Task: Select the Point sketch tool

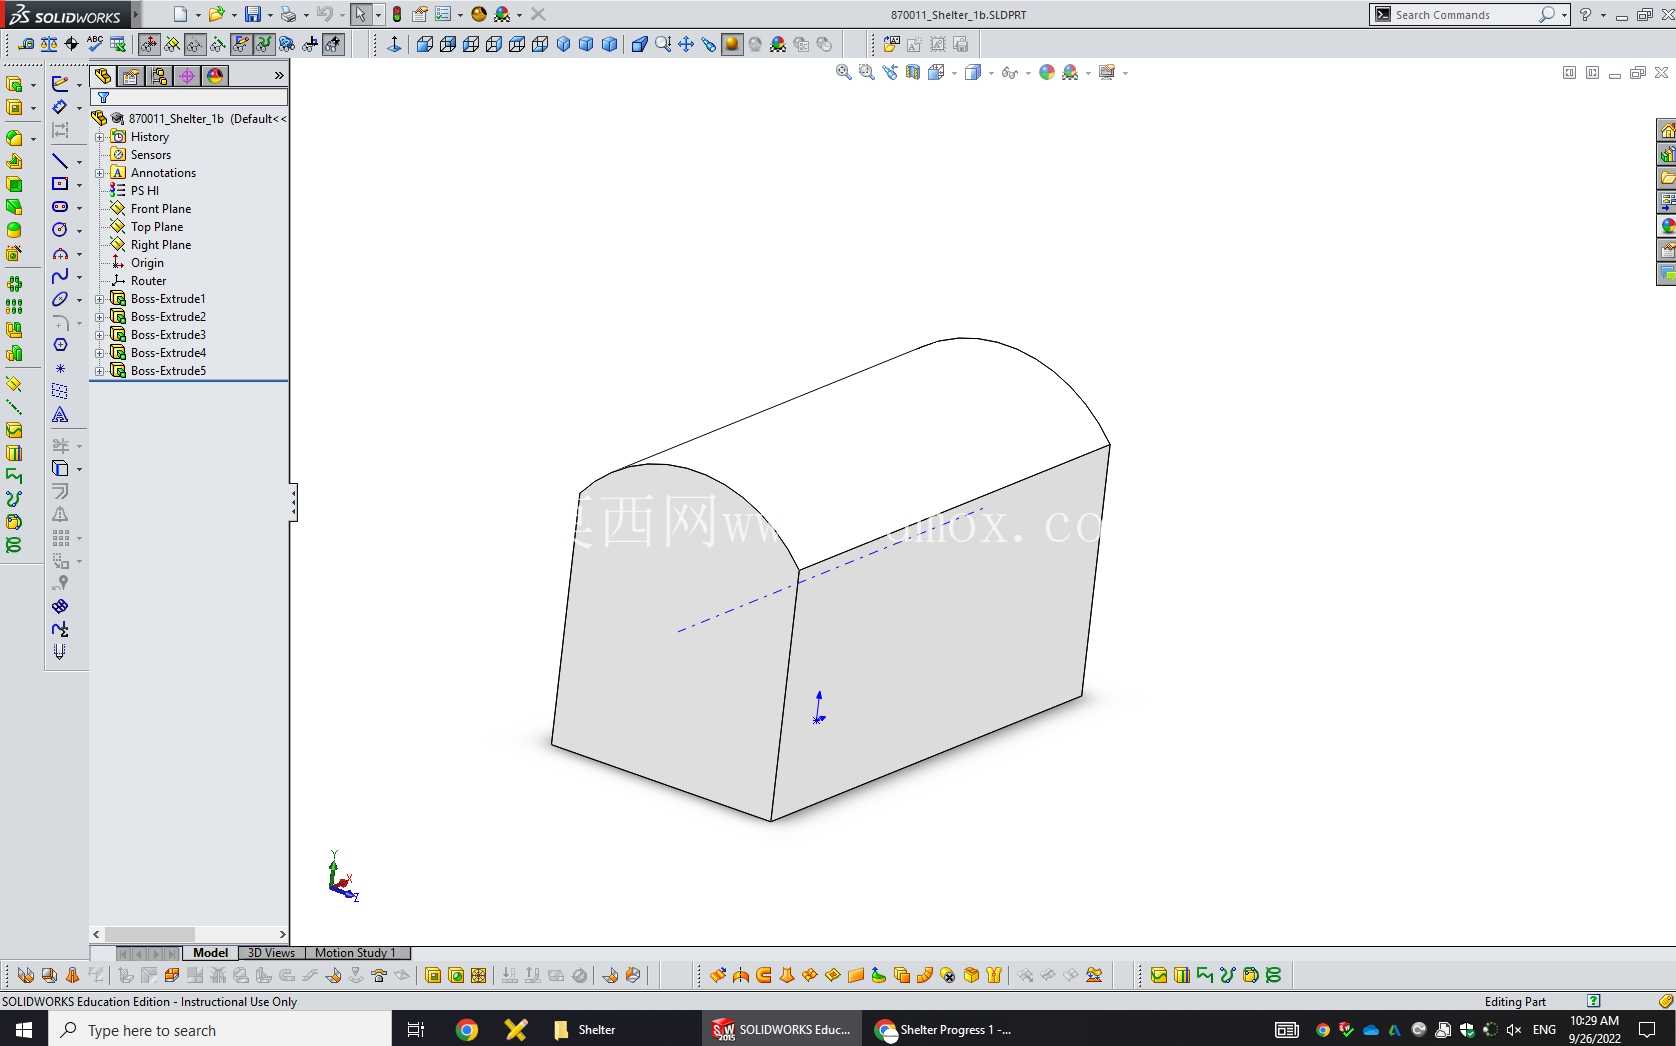Action: [x=60, y=369]
